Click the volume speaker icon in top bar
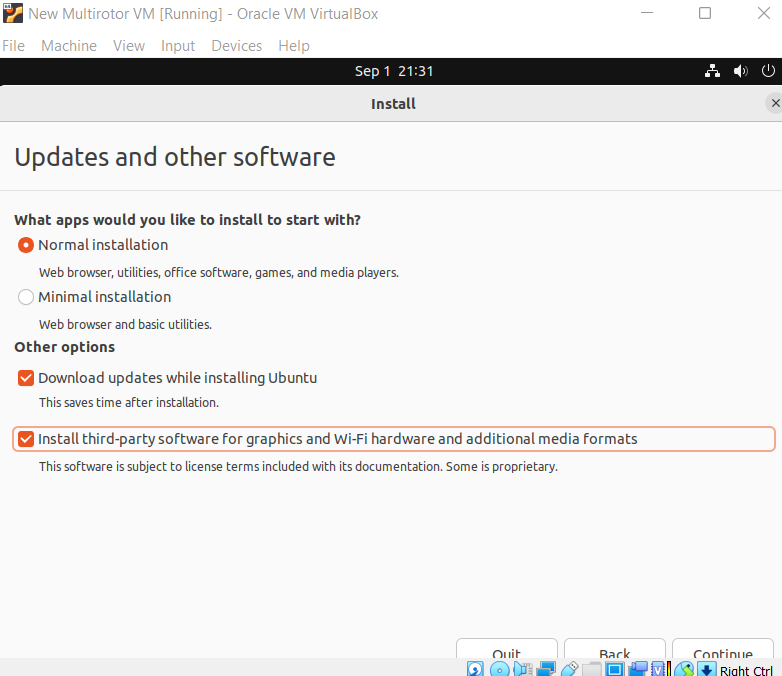This screenshot has height=676, width=782. tap(741, 71)
